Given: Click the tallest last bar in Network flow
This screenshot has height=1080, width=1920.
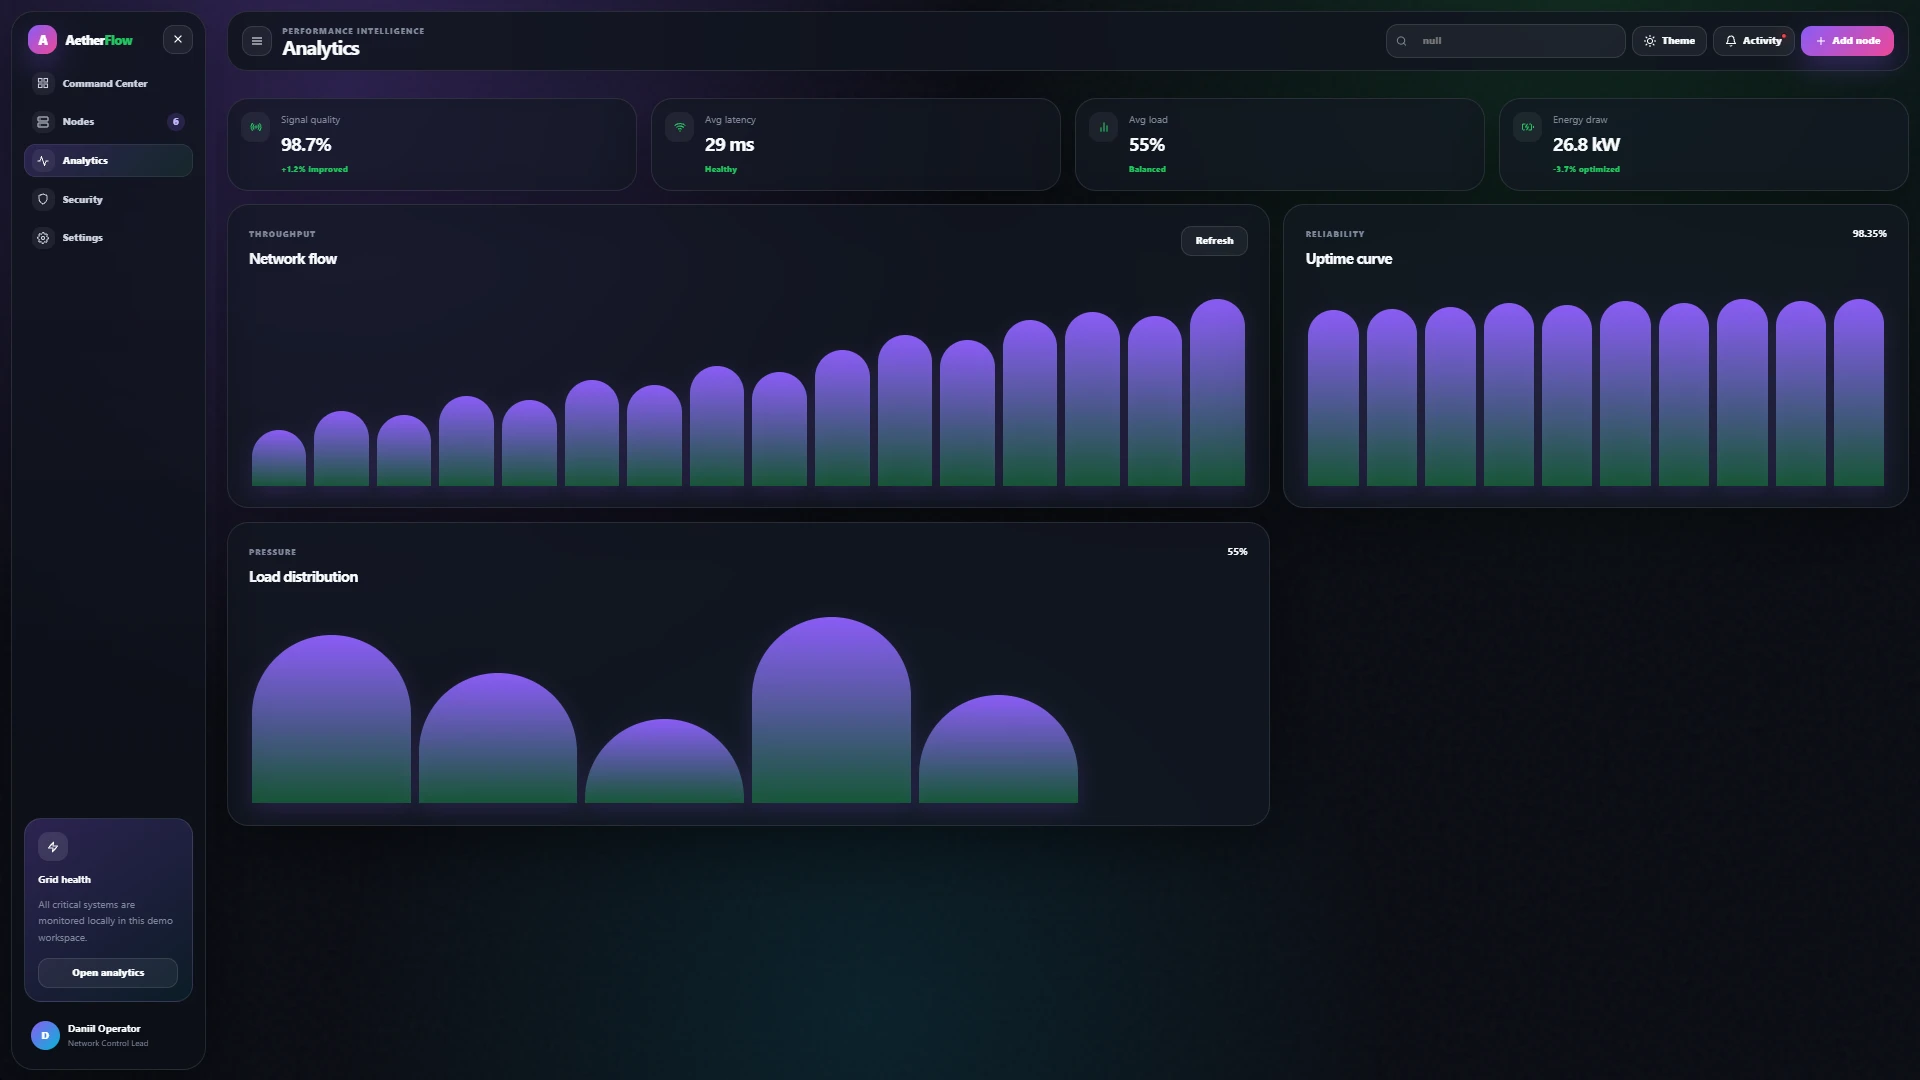Looking at the screenshot, I should click(x=1217, y=393).
